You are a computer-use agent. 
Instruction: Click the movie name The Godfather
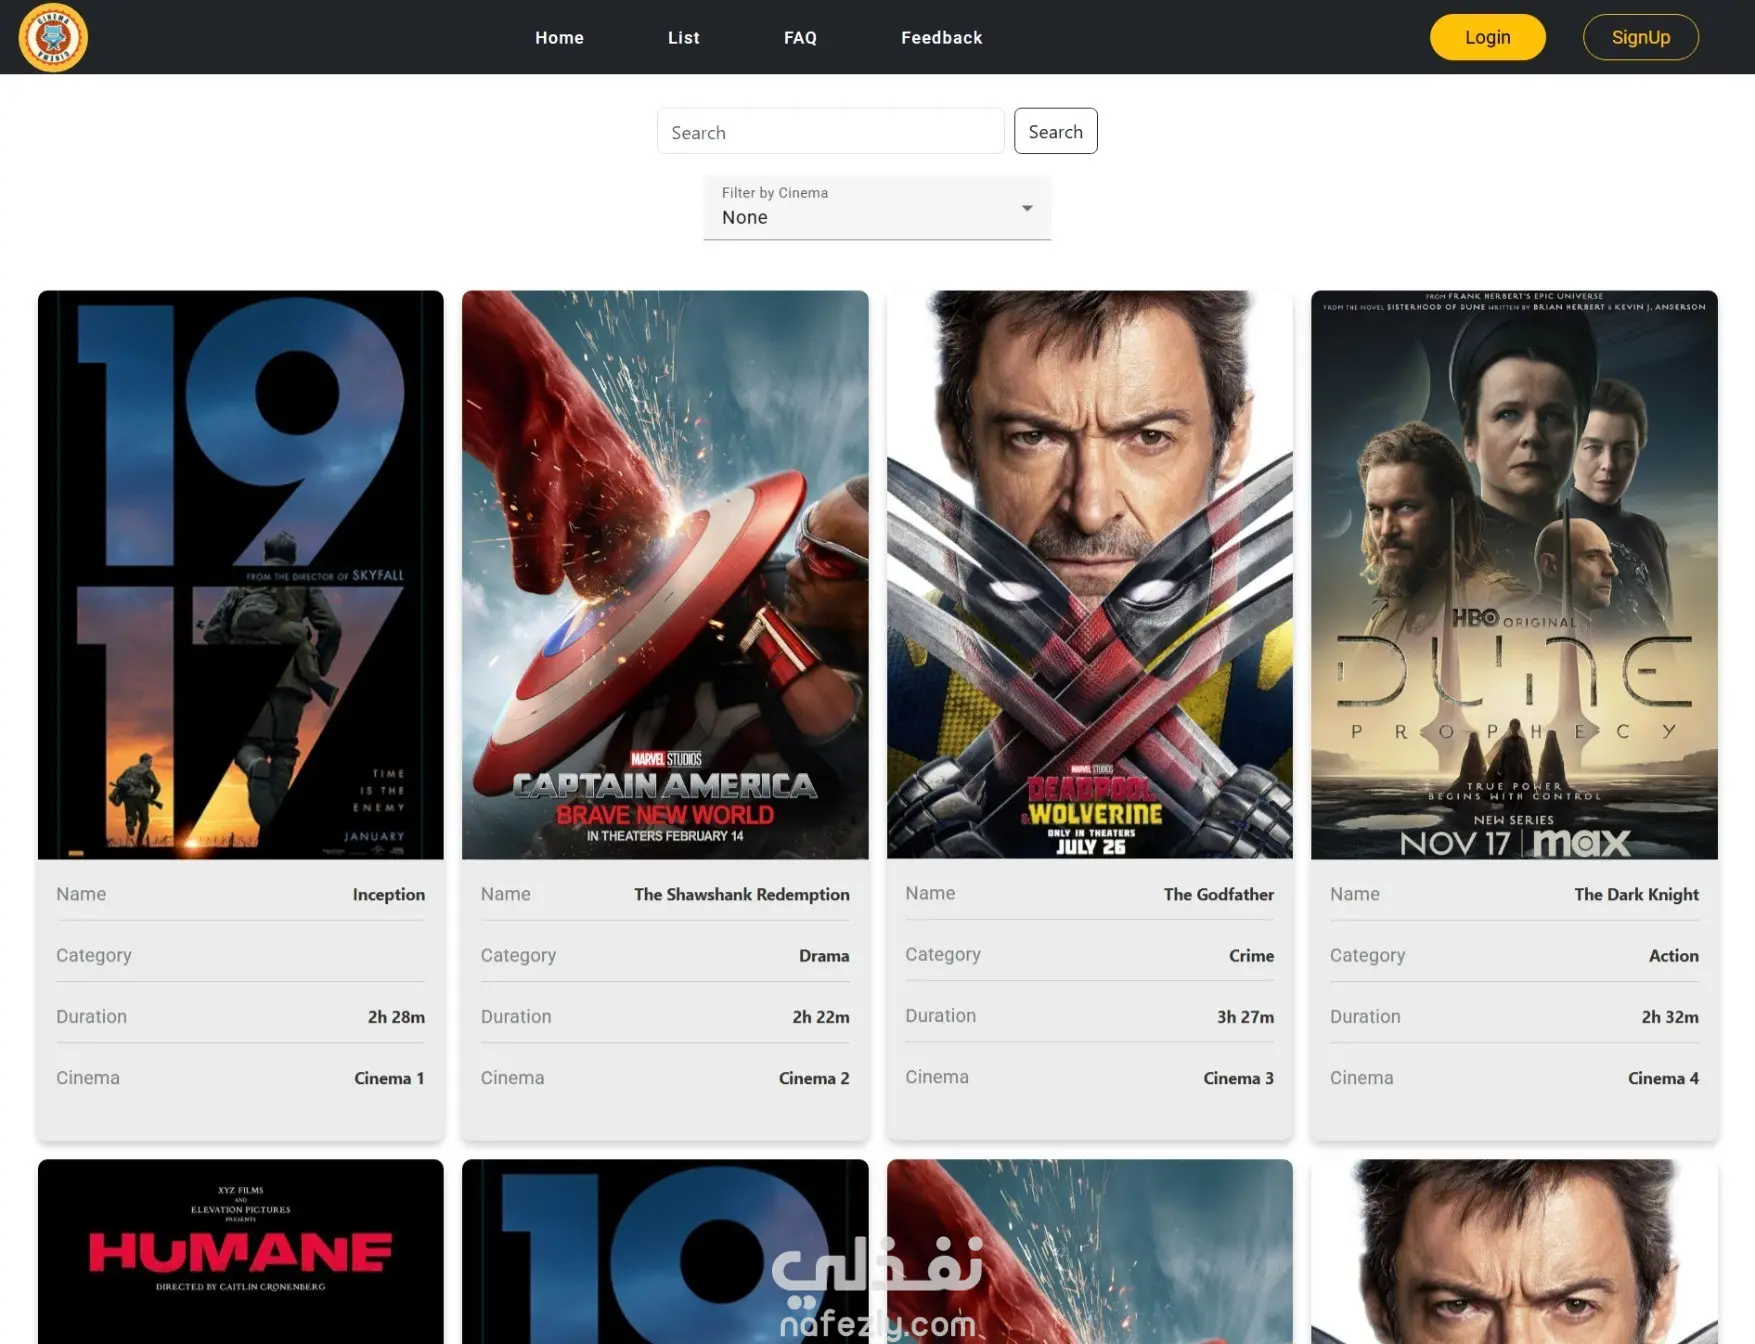[x=1219, y=895]
